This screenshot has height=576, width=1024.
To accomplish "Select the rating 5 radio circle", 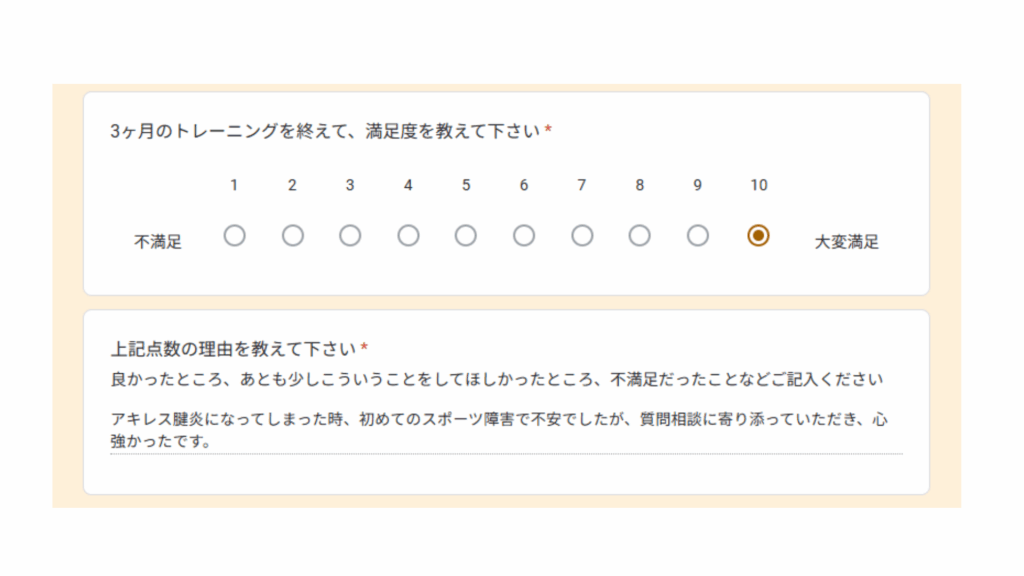I will [x=466, y=236].
